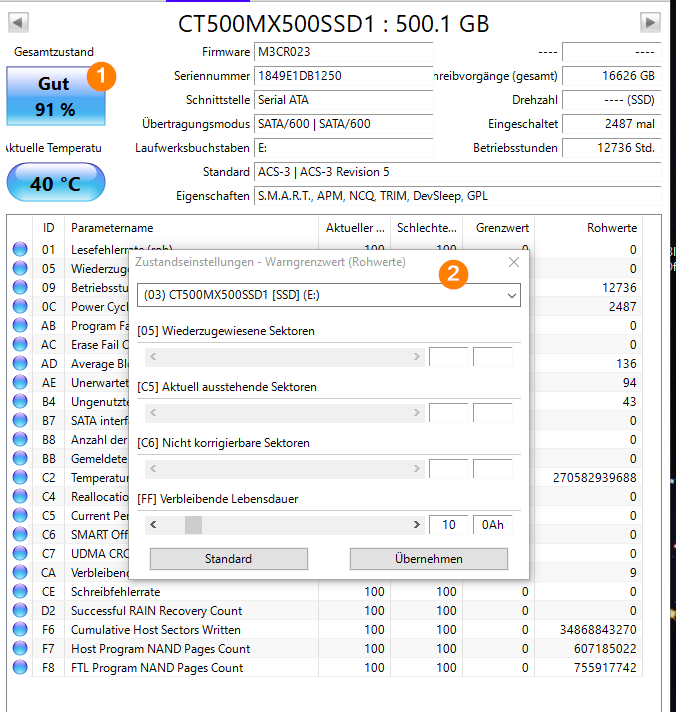Click the total writes value 16626 GB
The width and height of the screenshot is (676, 712).
[x=612, y=76]
